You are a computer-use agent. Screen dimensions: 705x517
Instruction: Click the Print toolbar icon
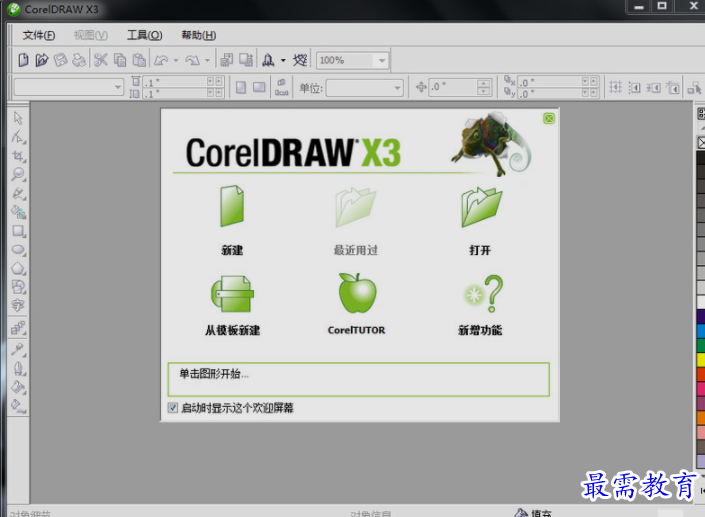79,60
